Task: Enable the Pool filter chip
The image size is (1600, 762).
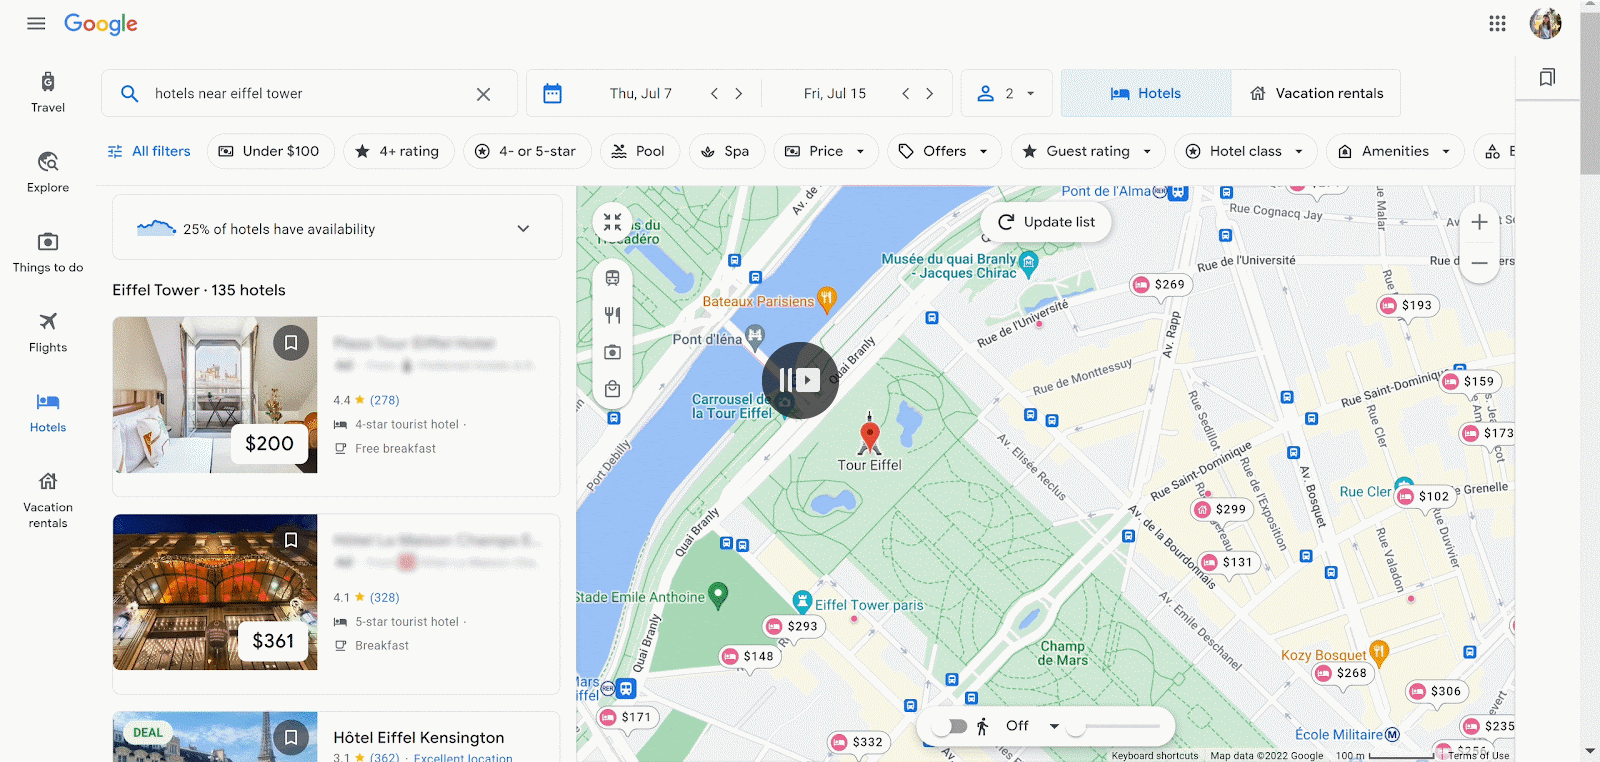Action: [637, 151]
